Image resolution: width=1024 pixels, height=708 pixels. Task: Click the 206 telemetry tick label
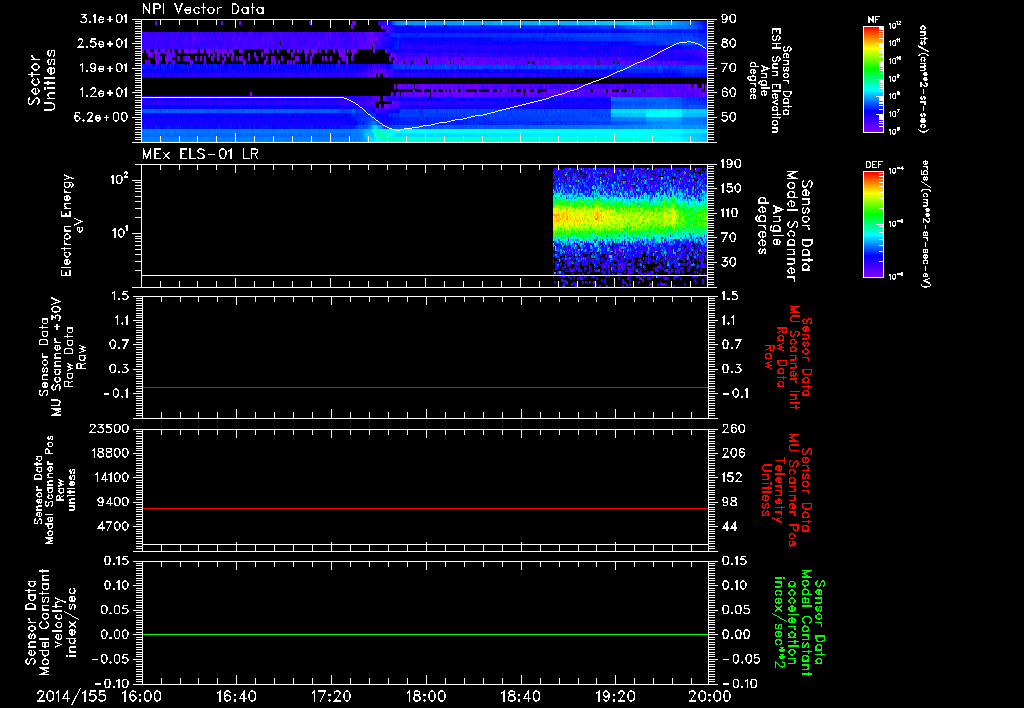pyautogui.click(x=733, y=453)
